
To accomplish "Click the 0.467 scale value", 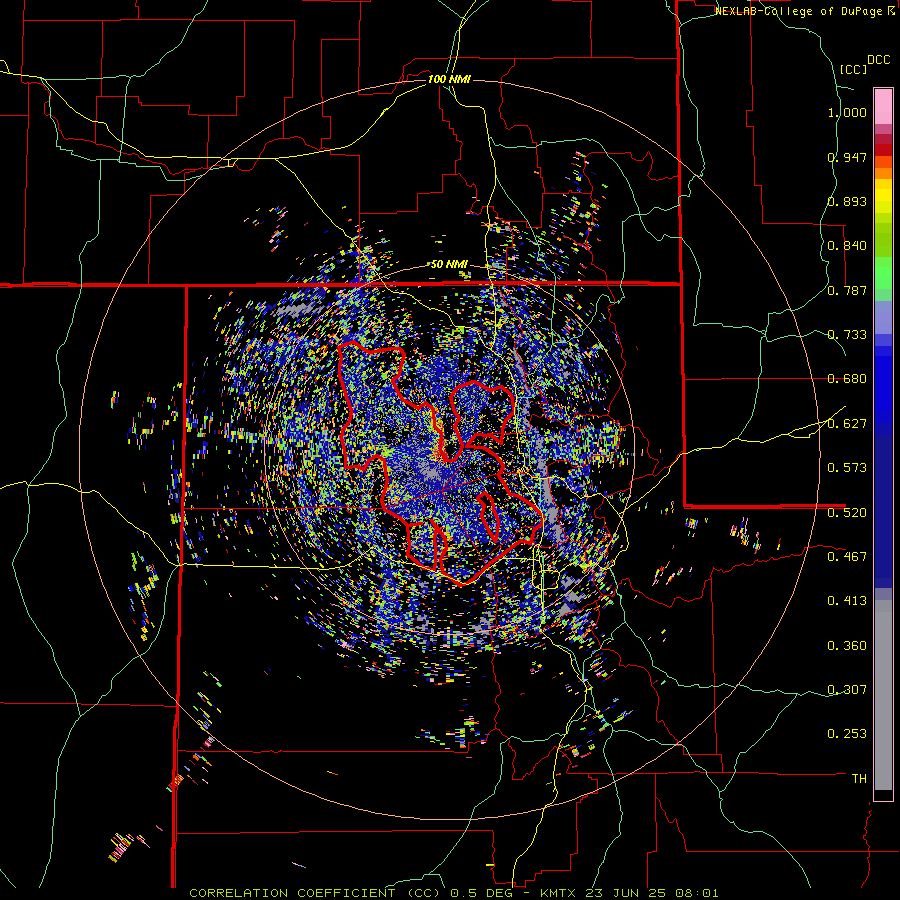I will [847, 557].
